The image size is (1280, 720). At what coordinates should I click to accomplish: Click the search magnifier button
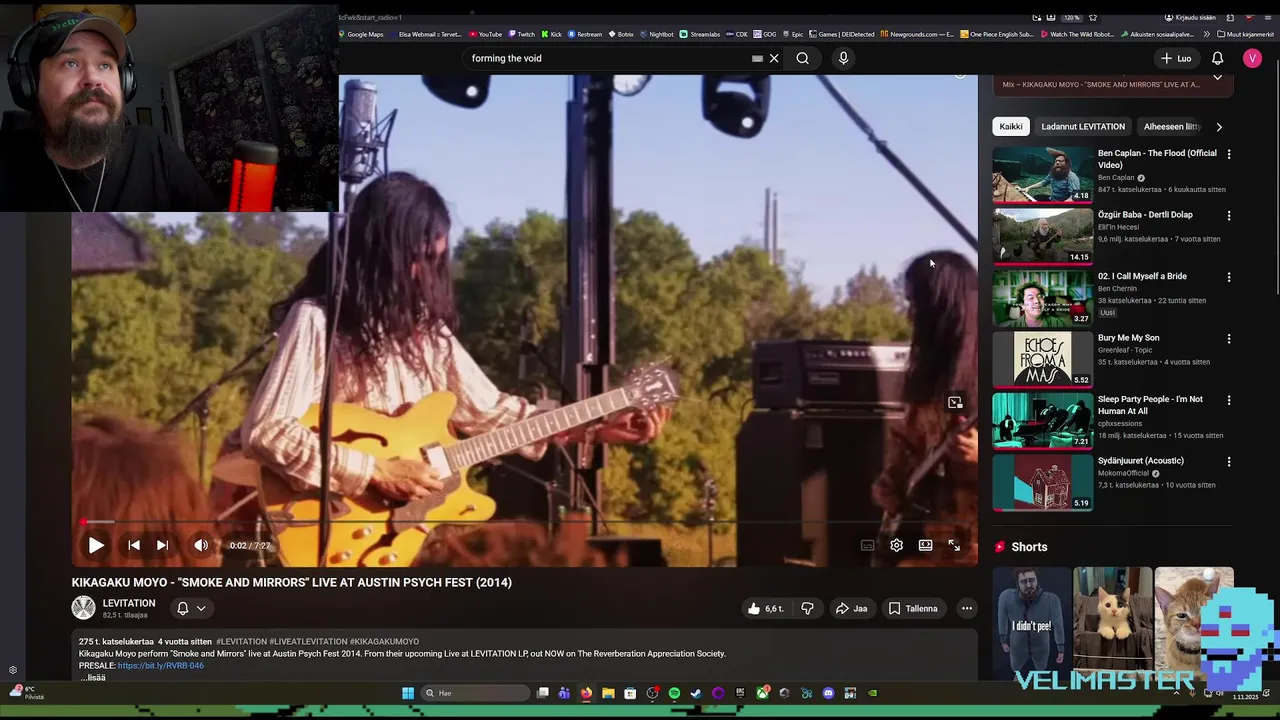pyautogui.click(x=802, y=58)
